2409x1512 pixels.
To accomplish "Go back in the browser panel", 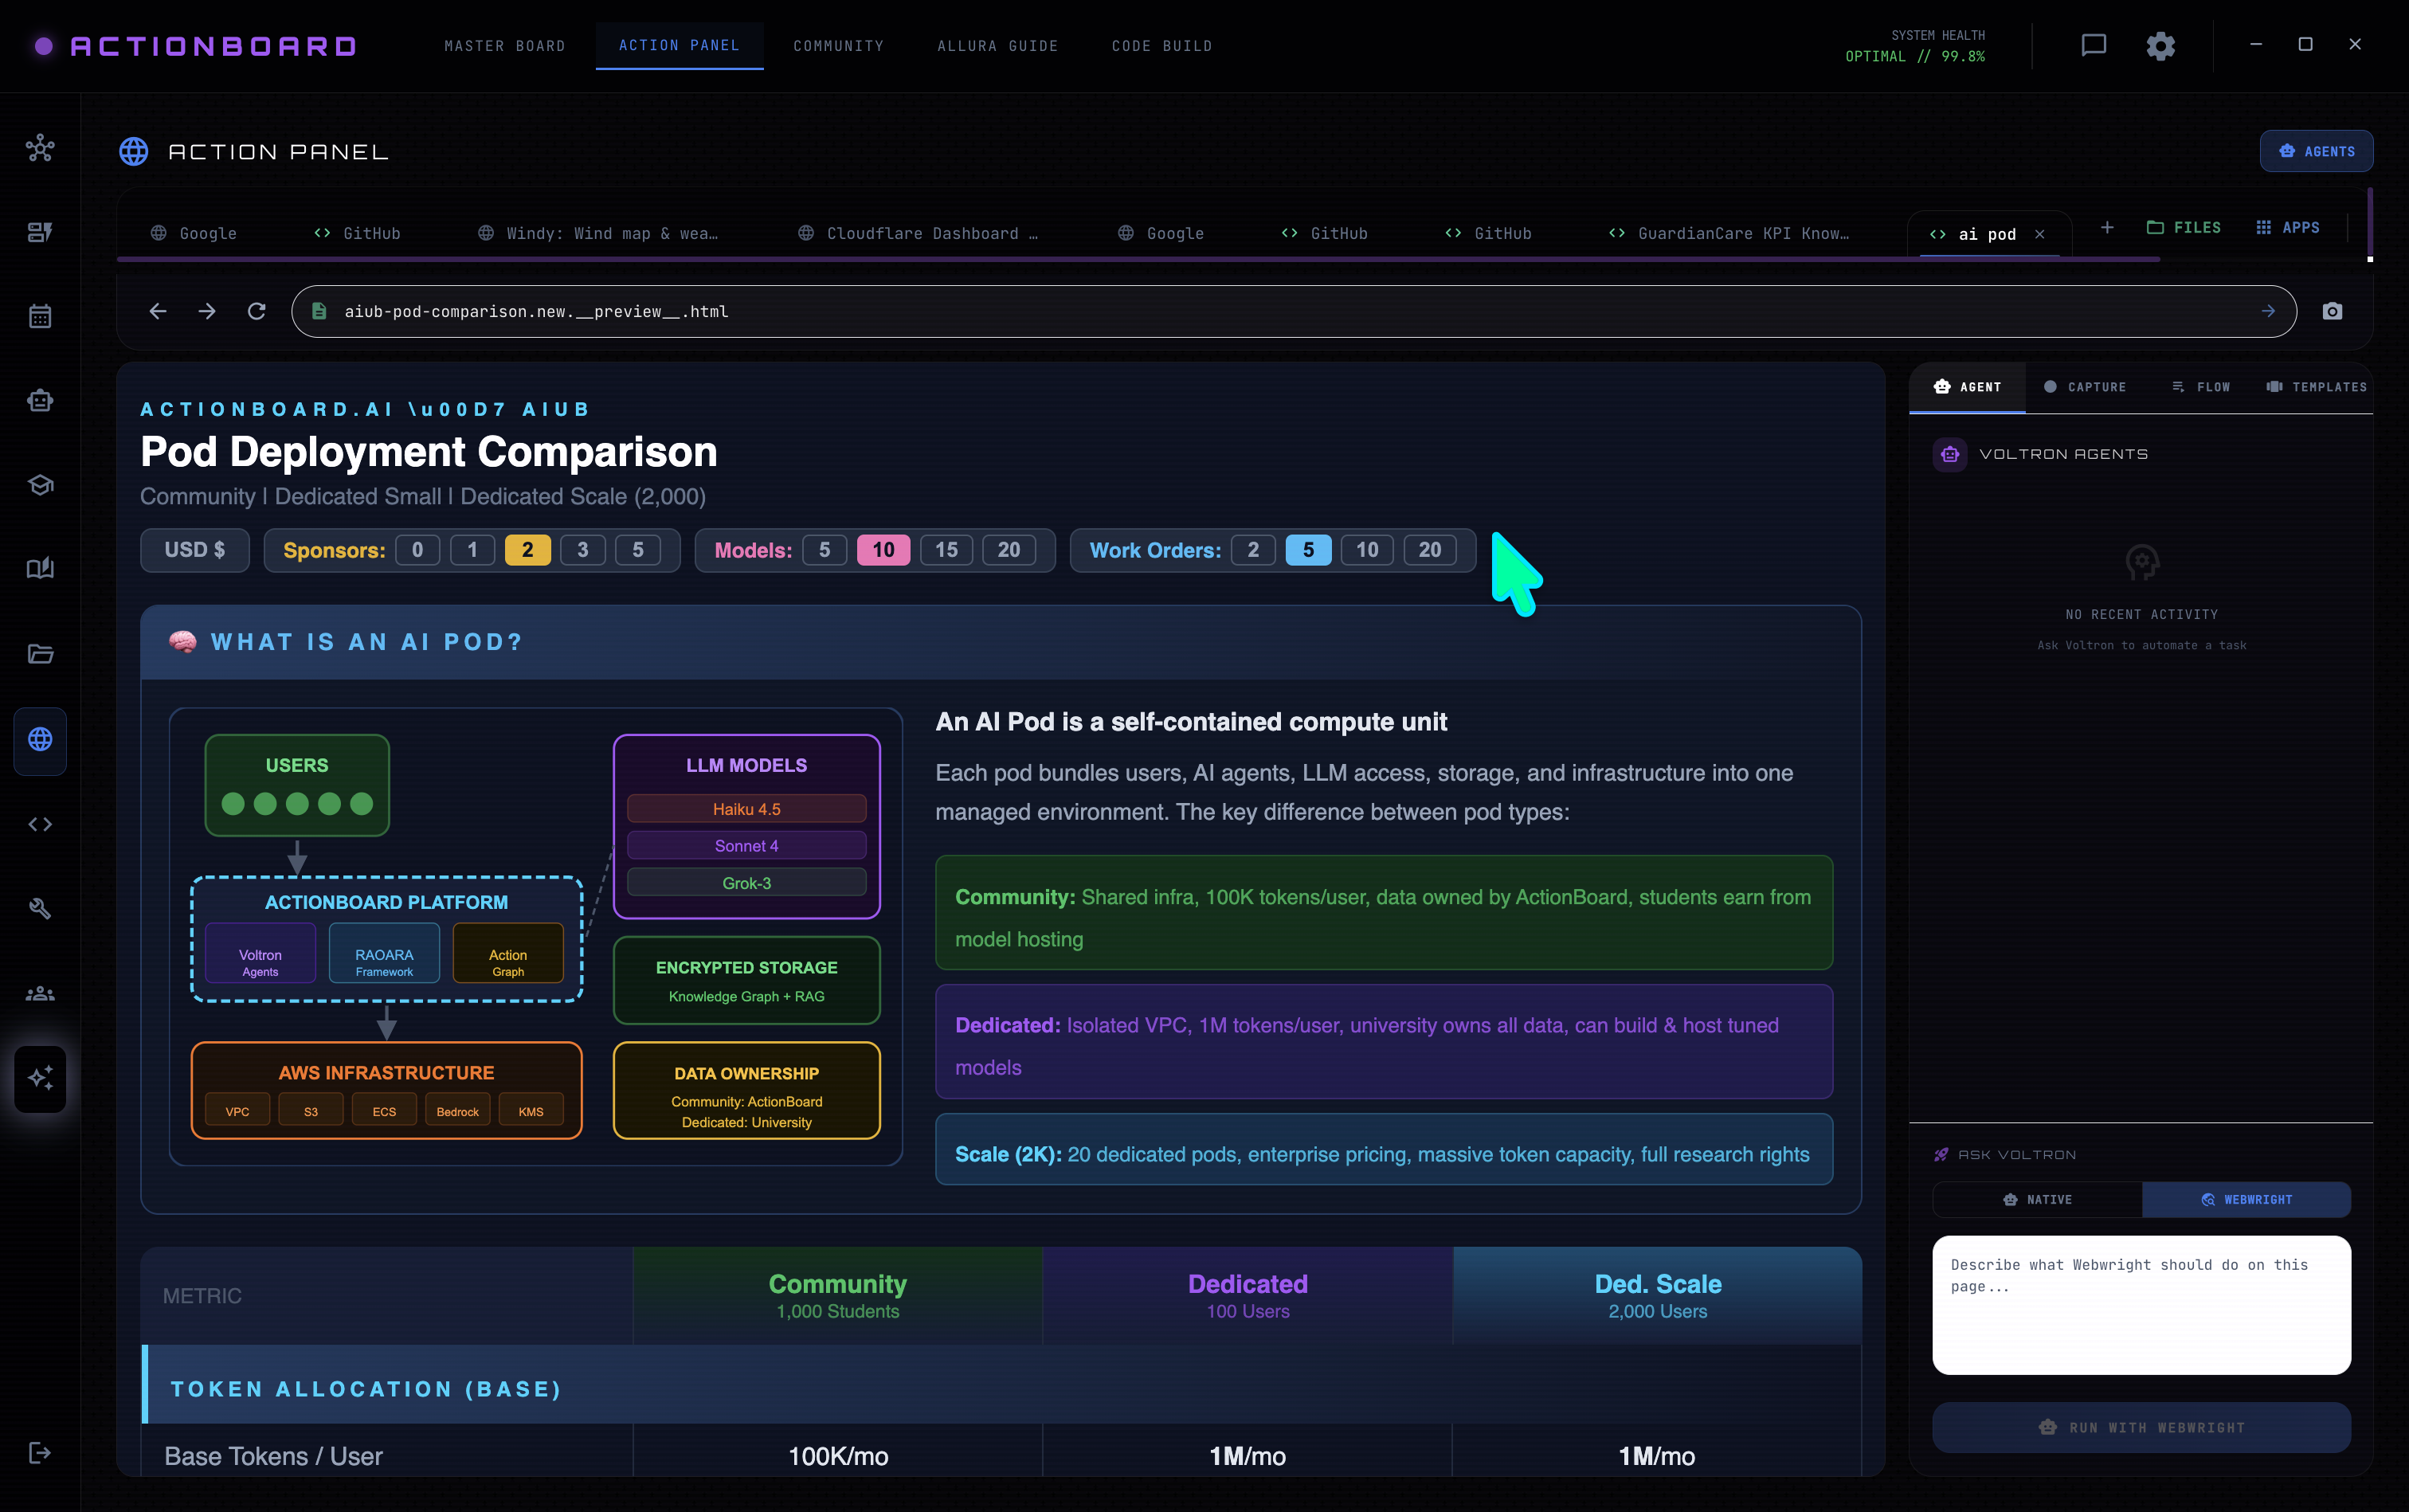I will coord(157,311).
